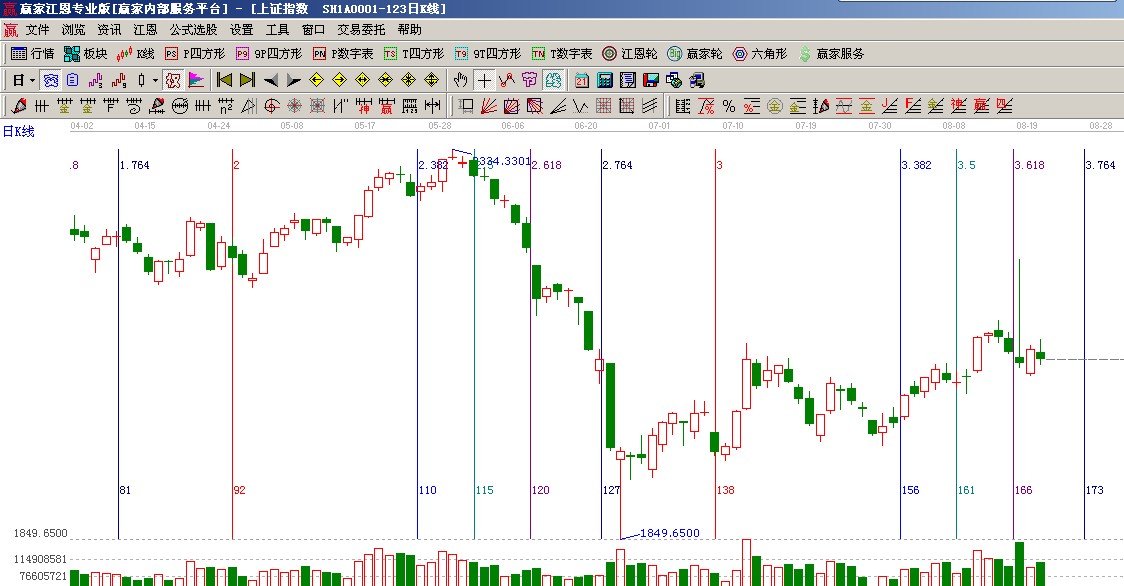Open the 交易委托 menu
The image size is (1124, 586).
coord(361,30)
